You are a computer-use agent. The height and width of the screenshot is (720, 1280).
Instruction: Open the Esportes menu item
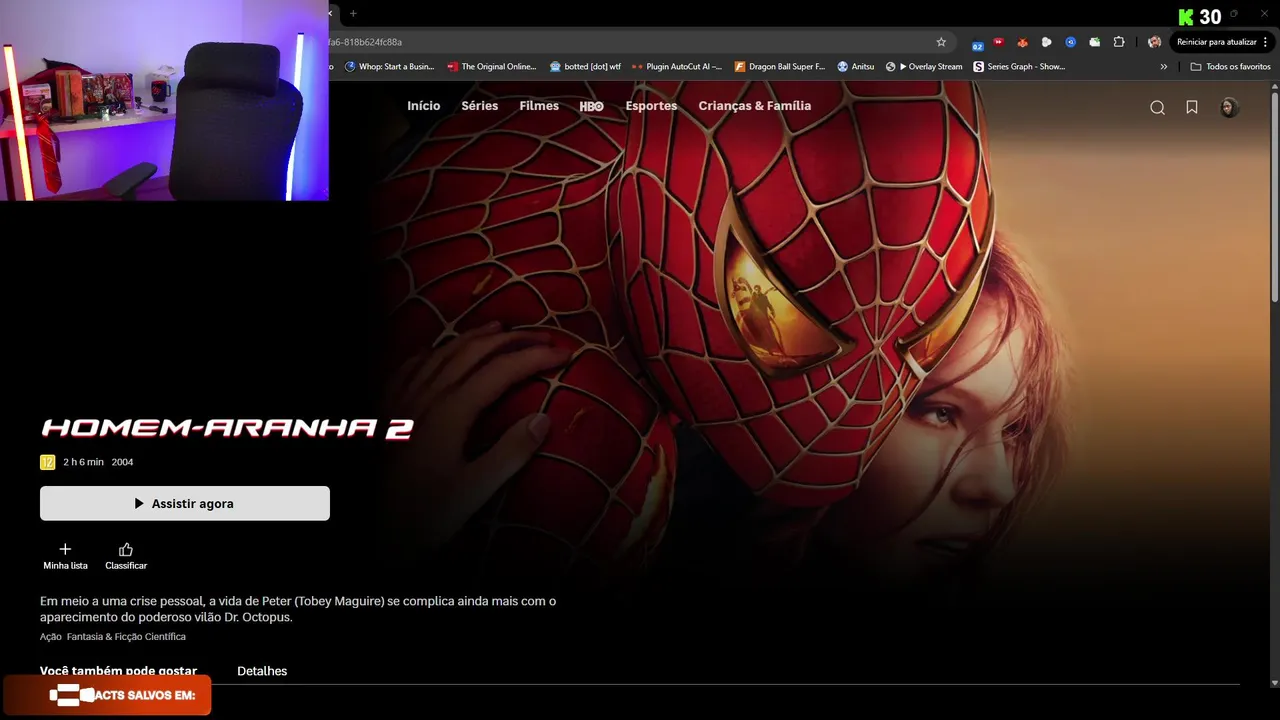pos(651,106)
